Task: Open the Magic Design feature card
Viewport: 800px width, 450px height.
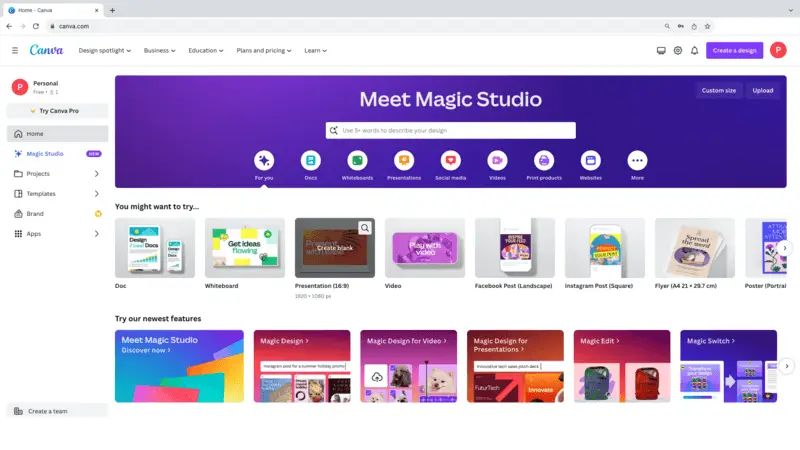Action: (302, 366)
